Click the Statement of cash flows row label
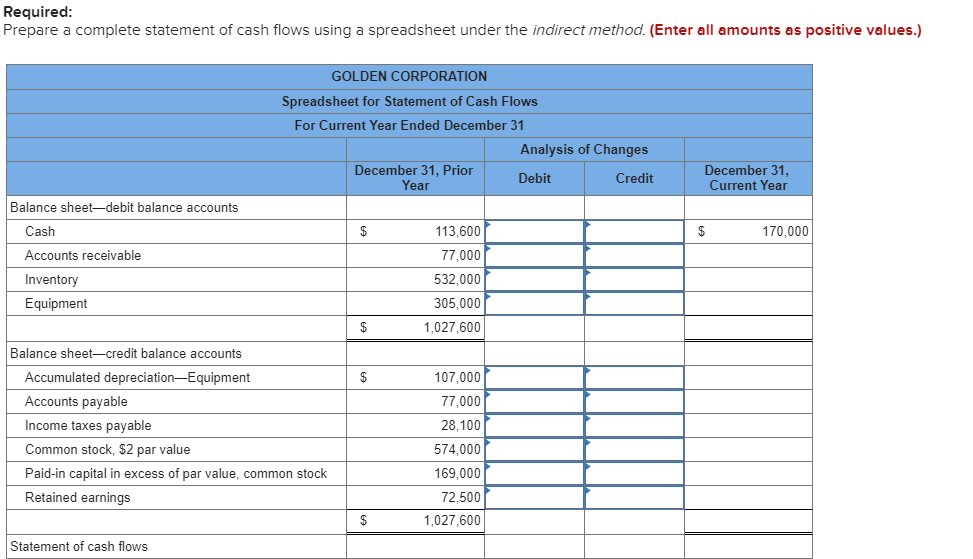Image resolution: width=973 pixels, height=559 pixels. point(79,547)
